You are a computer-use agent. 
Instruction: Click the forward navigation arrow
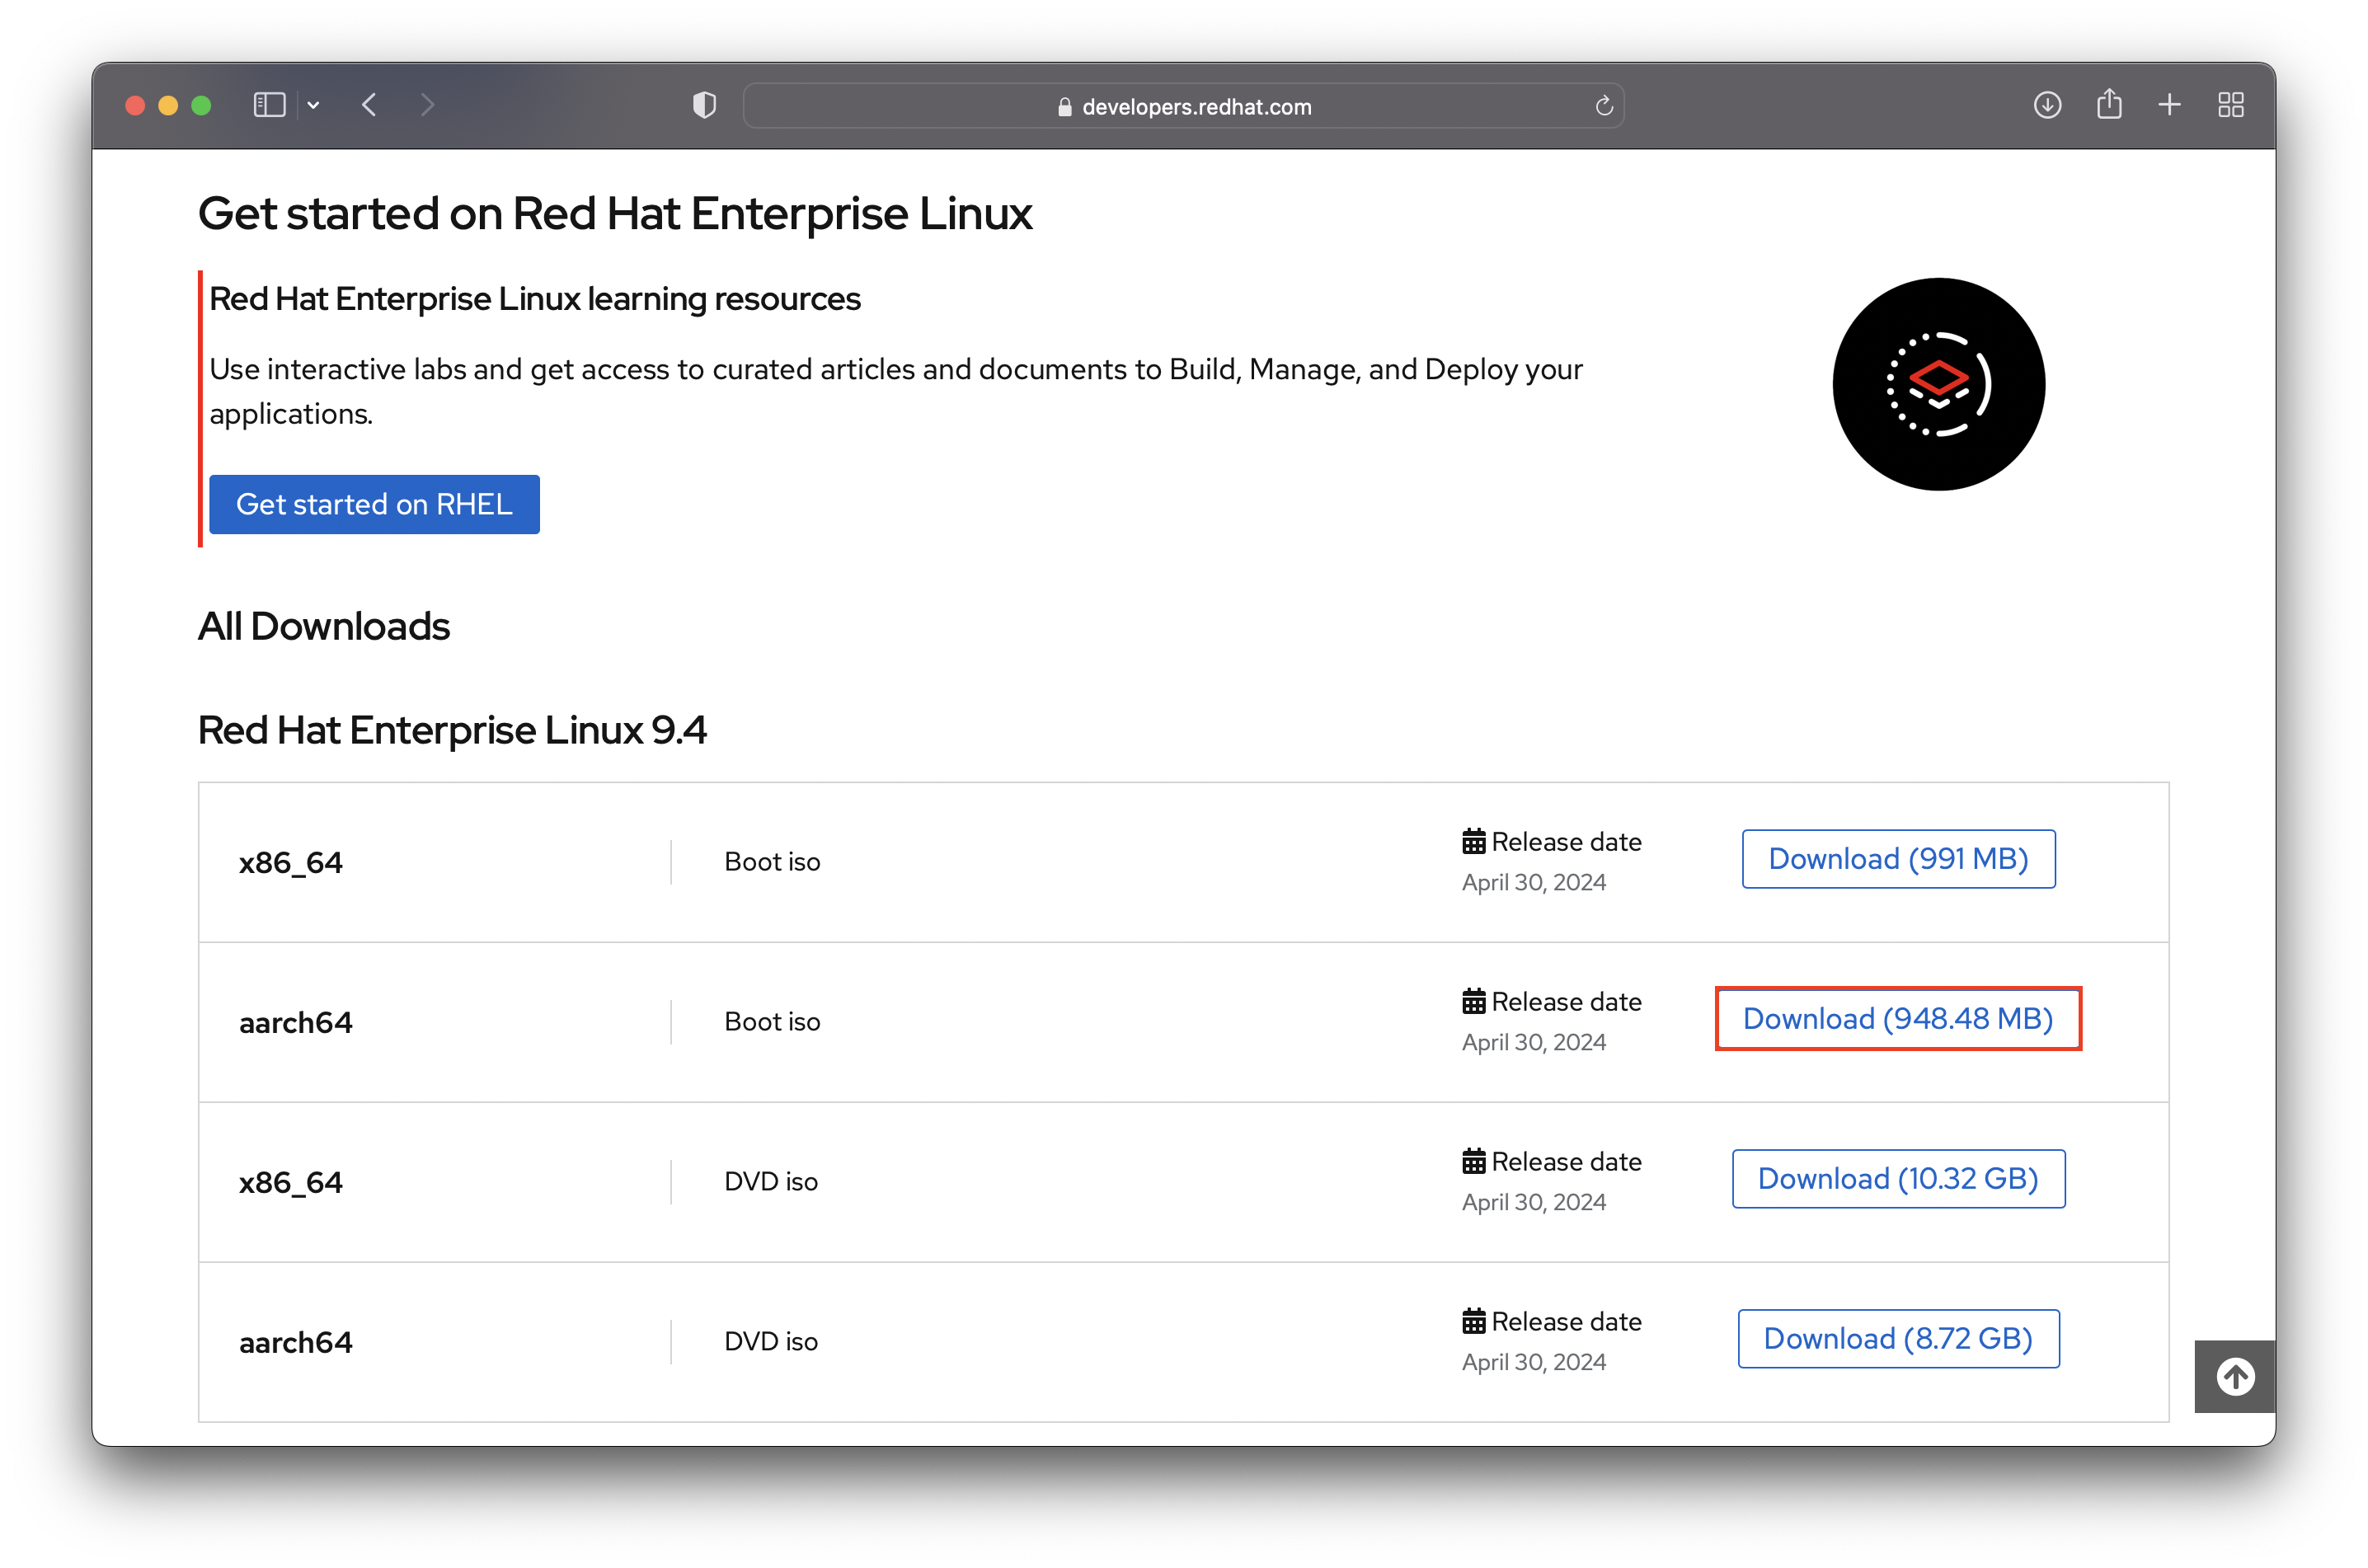(x=427, y=105)
